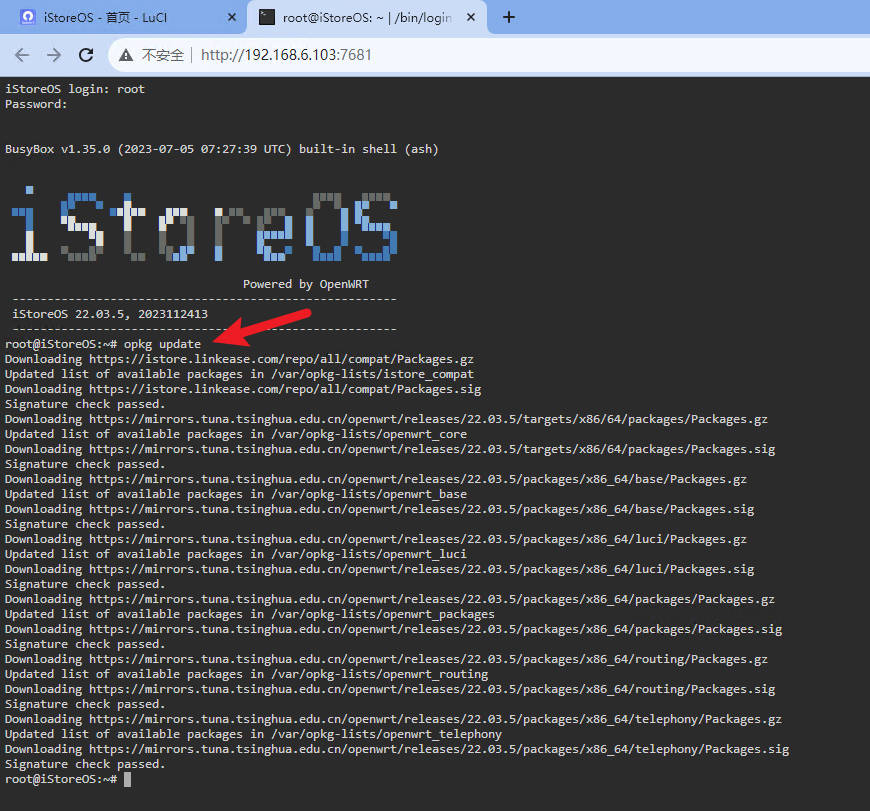Click the first 'Signature check passed.' line
The width and height of the screenshot is (870, 811).
coord(85,404)
